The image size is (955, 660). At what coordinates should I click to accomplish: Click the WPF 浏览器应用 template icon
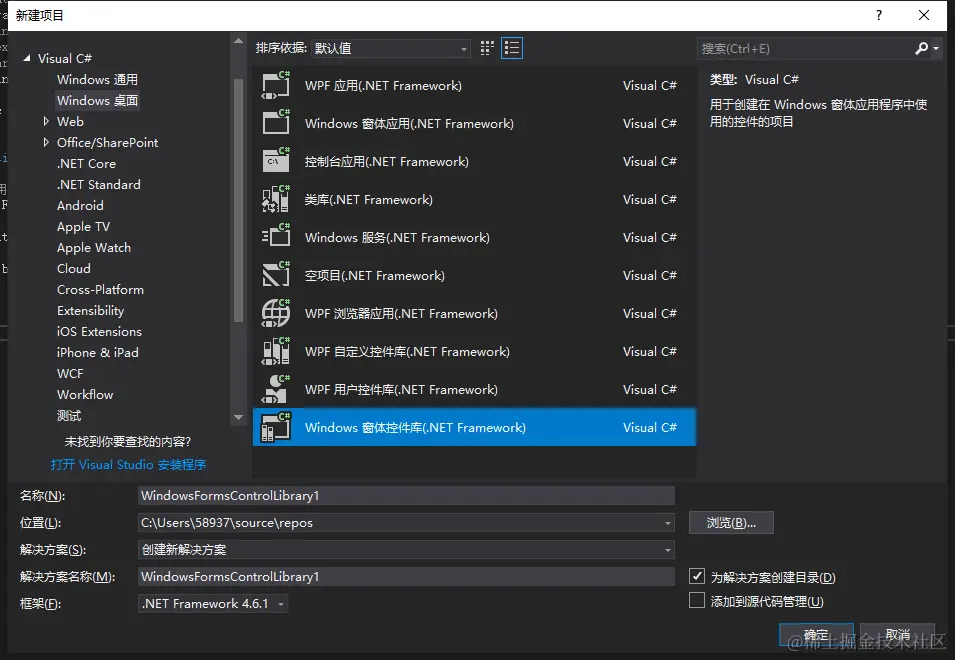[276, 314]
